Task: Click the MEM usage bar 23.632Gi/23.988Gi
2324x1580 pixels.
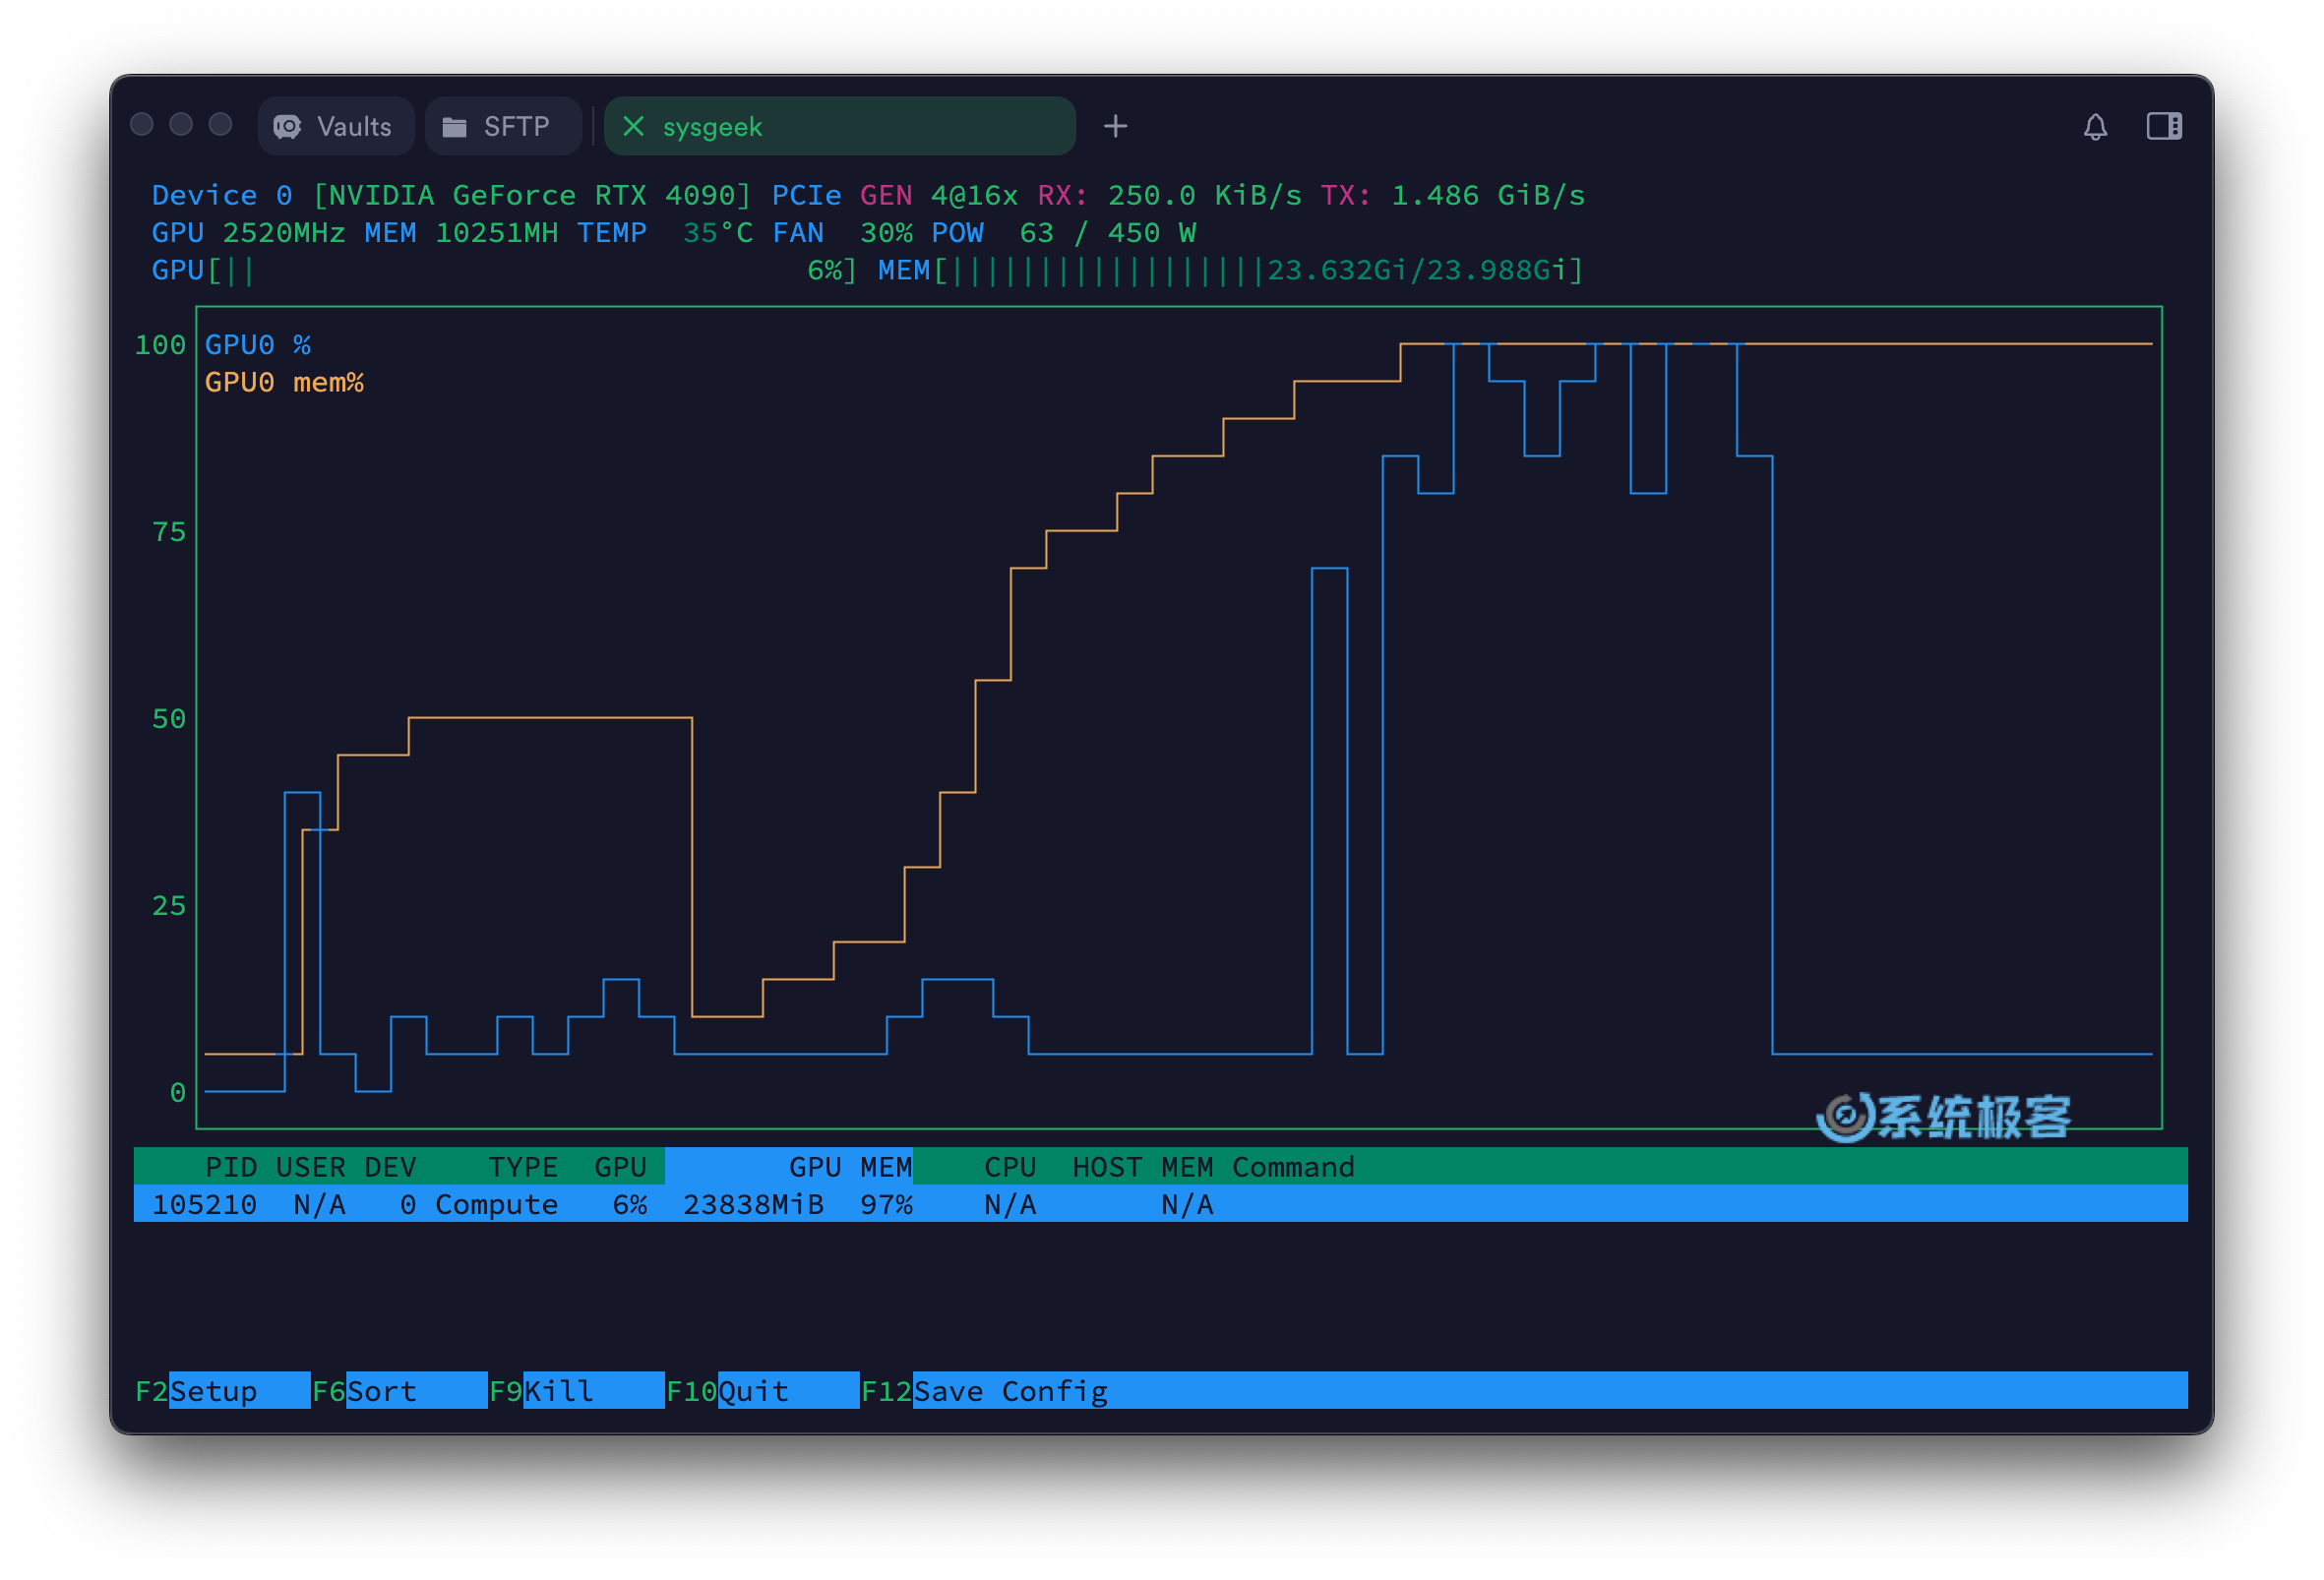Action: (1230, 270)
